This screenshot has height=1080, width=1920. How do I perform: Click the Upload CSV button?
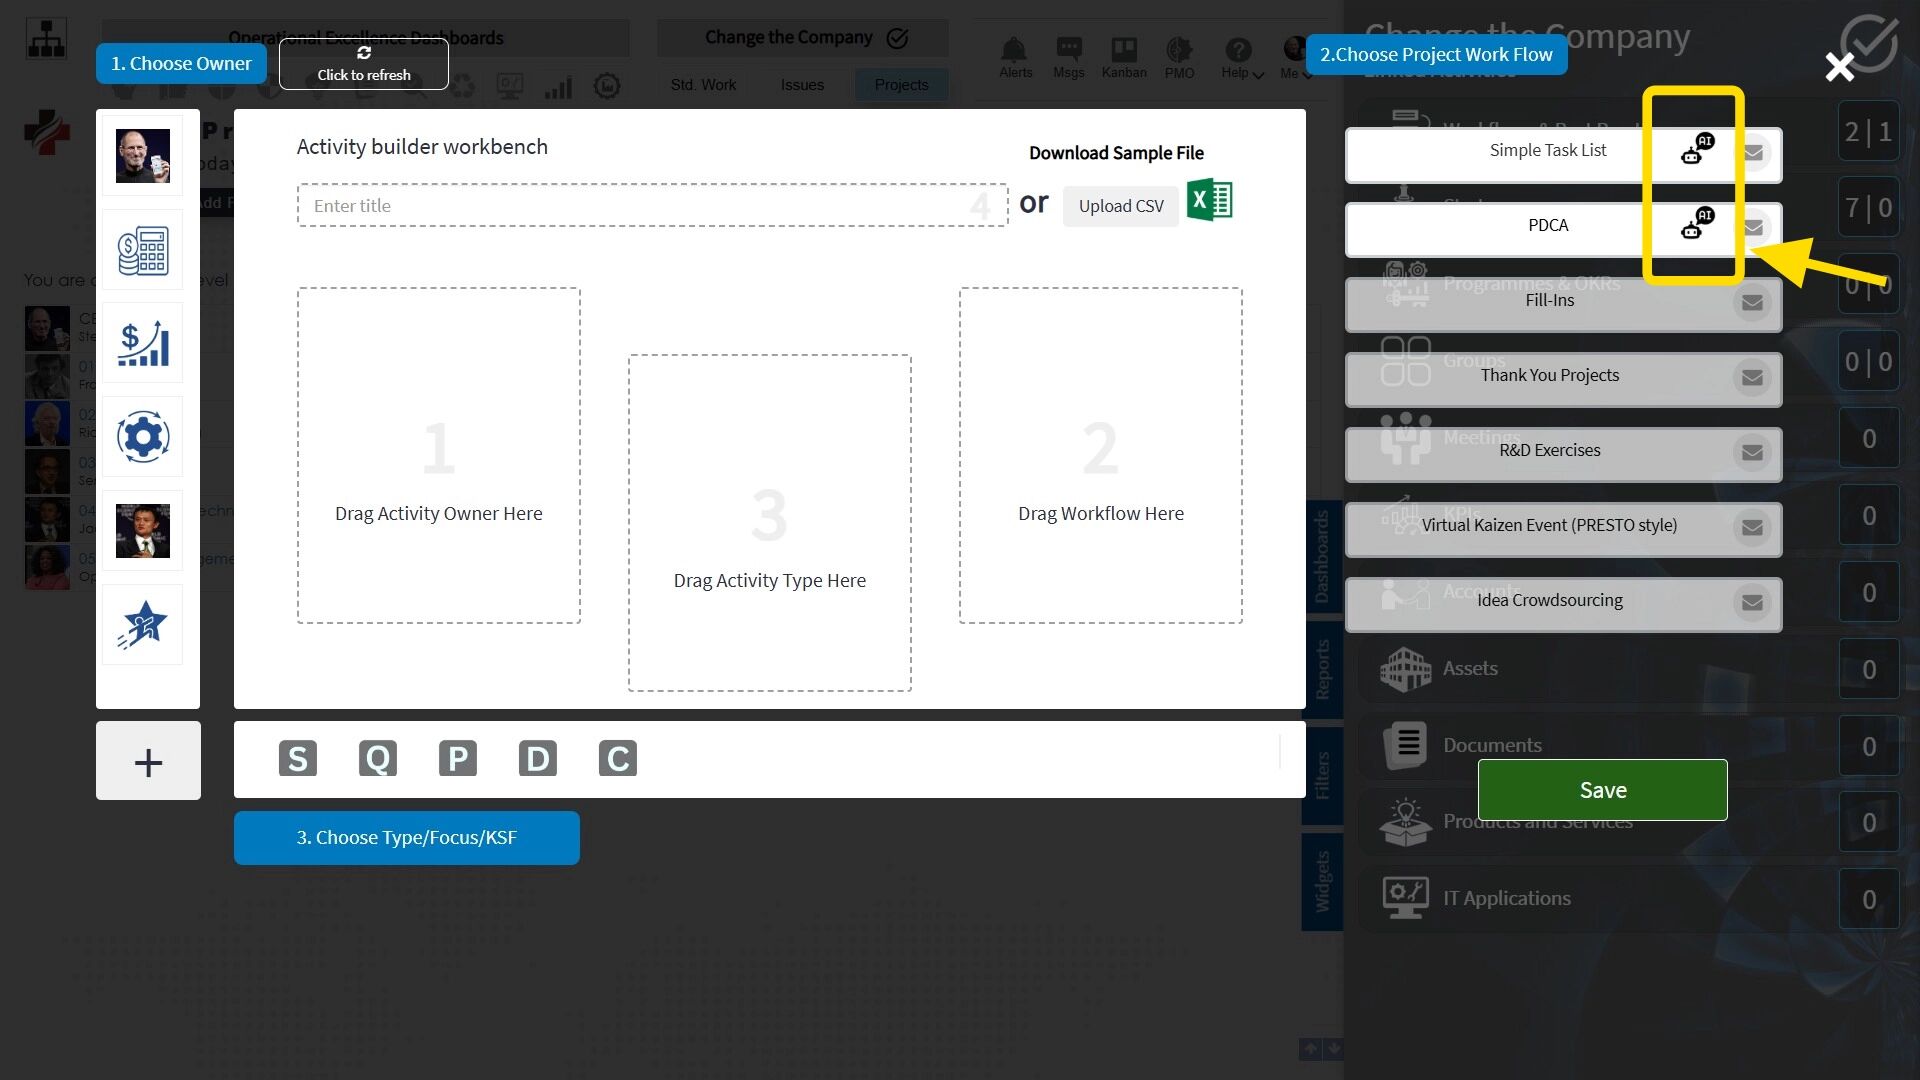tap(1120, 206)
